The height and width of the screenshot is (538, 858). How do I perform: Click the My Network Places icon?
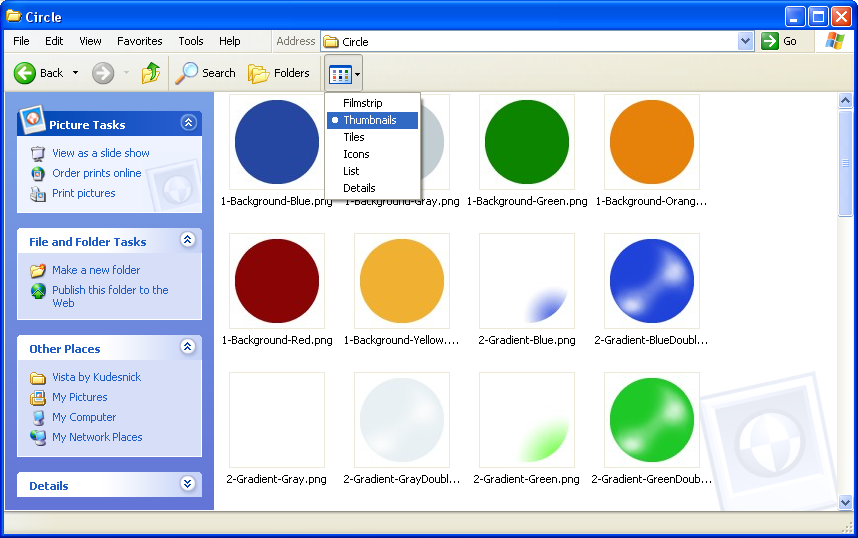pos(38,437)
